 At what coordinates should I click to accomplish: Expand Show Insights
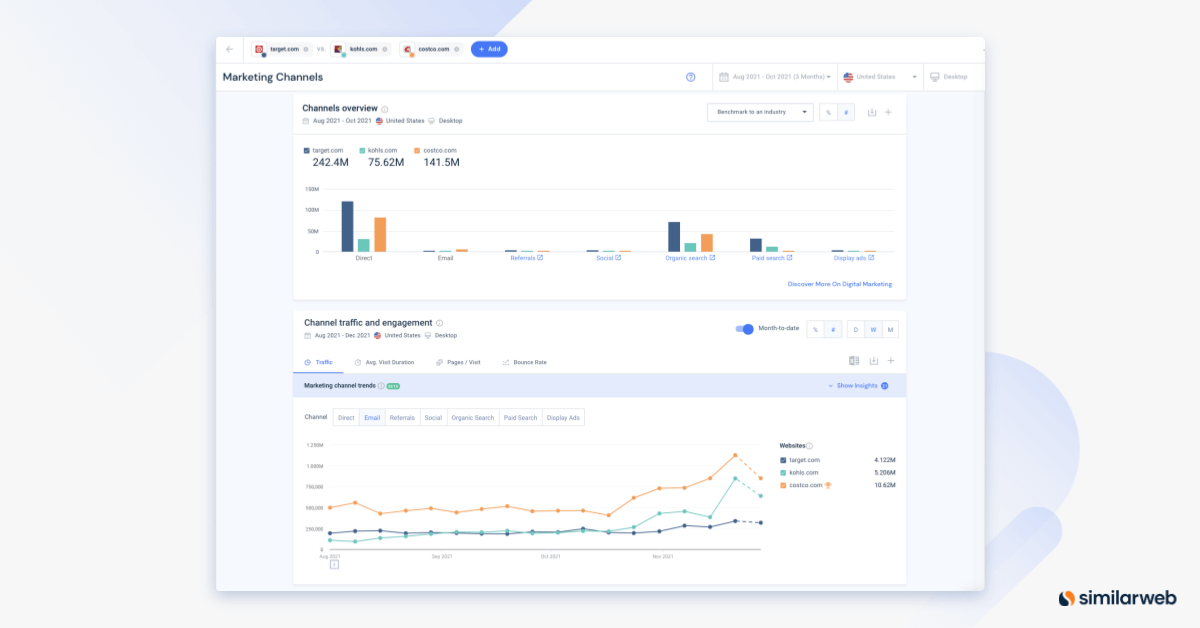[x=858, y=385]
